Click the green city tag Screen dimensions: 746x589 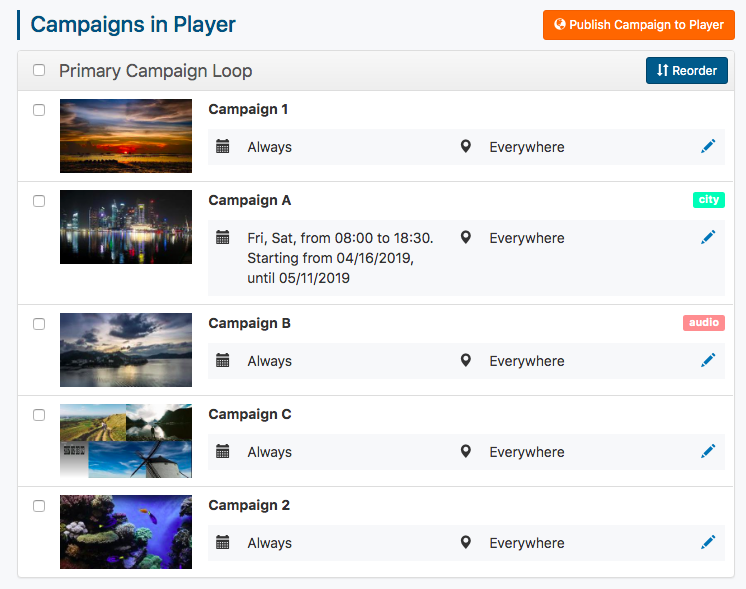click(708, 200)
